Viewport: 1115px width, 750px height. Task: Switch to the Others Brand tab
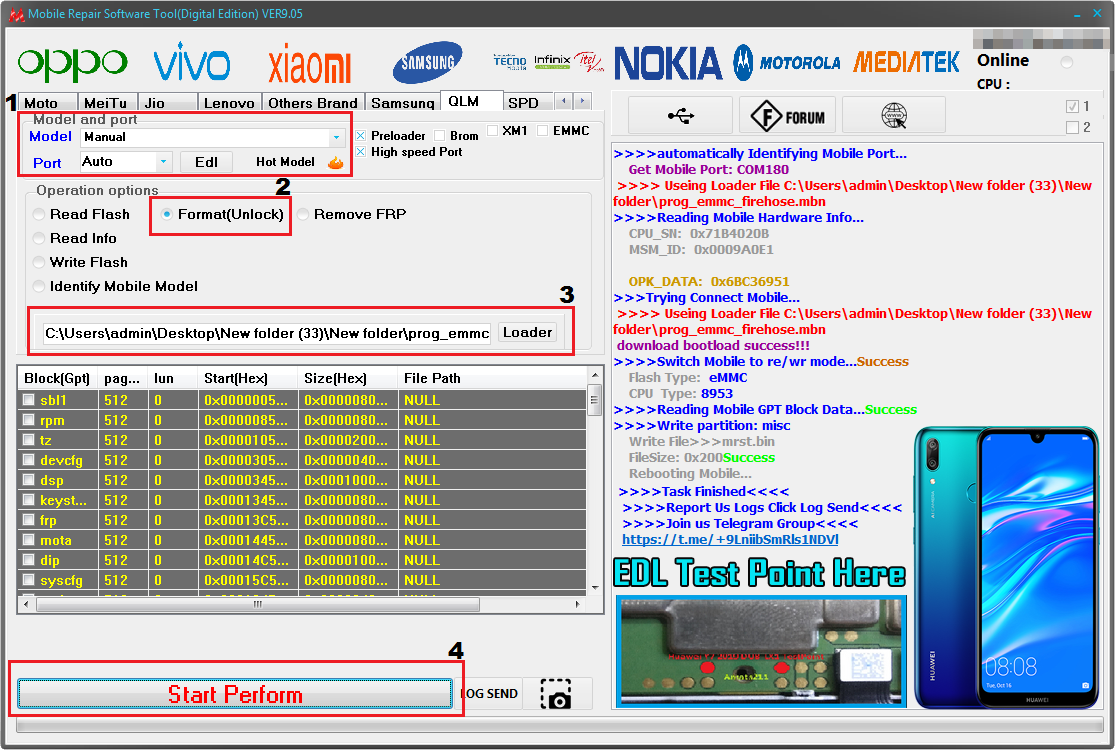pyautogui.click(x=313, y=103)
